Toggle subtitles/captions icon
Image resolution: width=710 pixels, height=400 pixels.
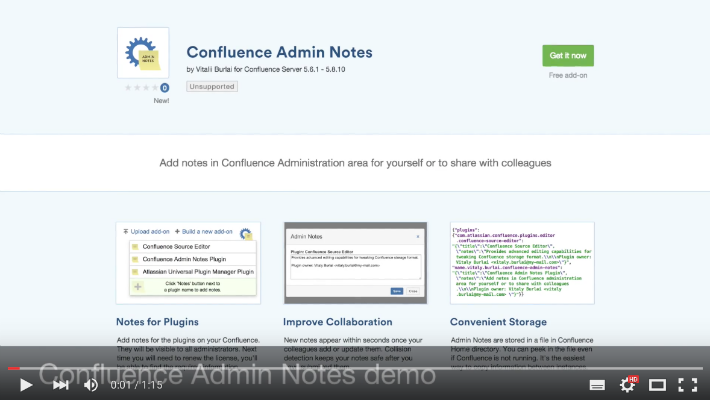(x=597, y=385)
